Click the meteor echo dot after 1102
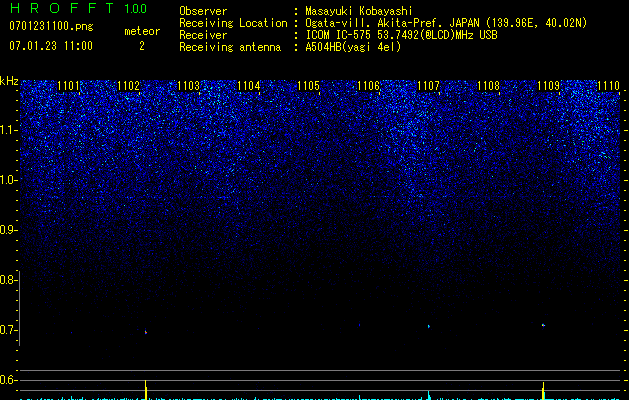 pos(146,332)
